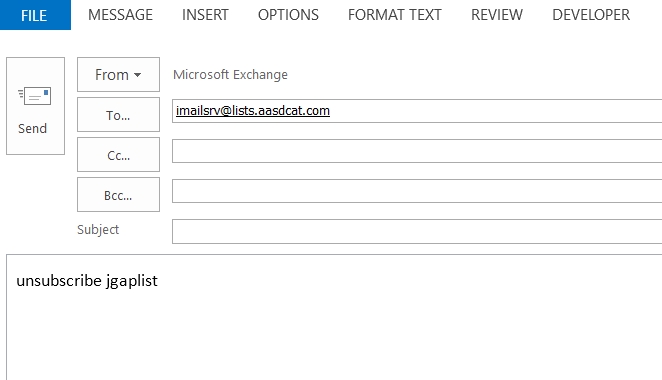Click the Cc... recipients button

point(118,155)
